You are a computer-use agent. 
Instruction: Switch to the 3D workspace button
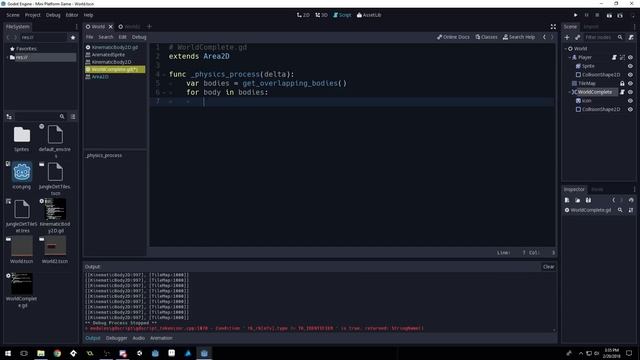(x=321, y=15)
